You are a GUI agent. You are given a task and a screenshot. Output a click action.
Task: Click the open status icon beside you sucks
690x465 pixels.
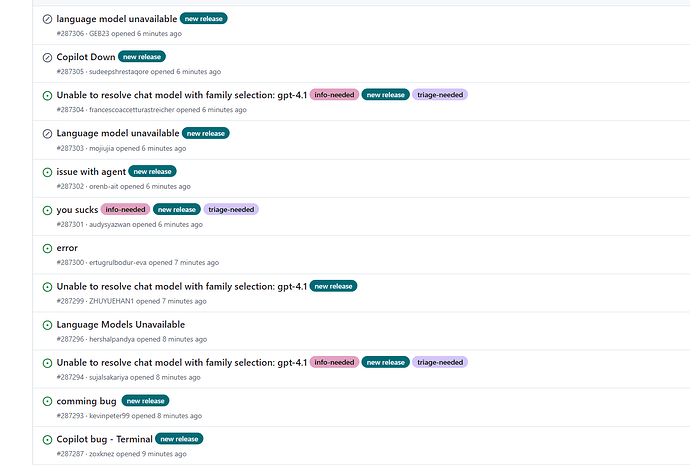tap(47, 210)
